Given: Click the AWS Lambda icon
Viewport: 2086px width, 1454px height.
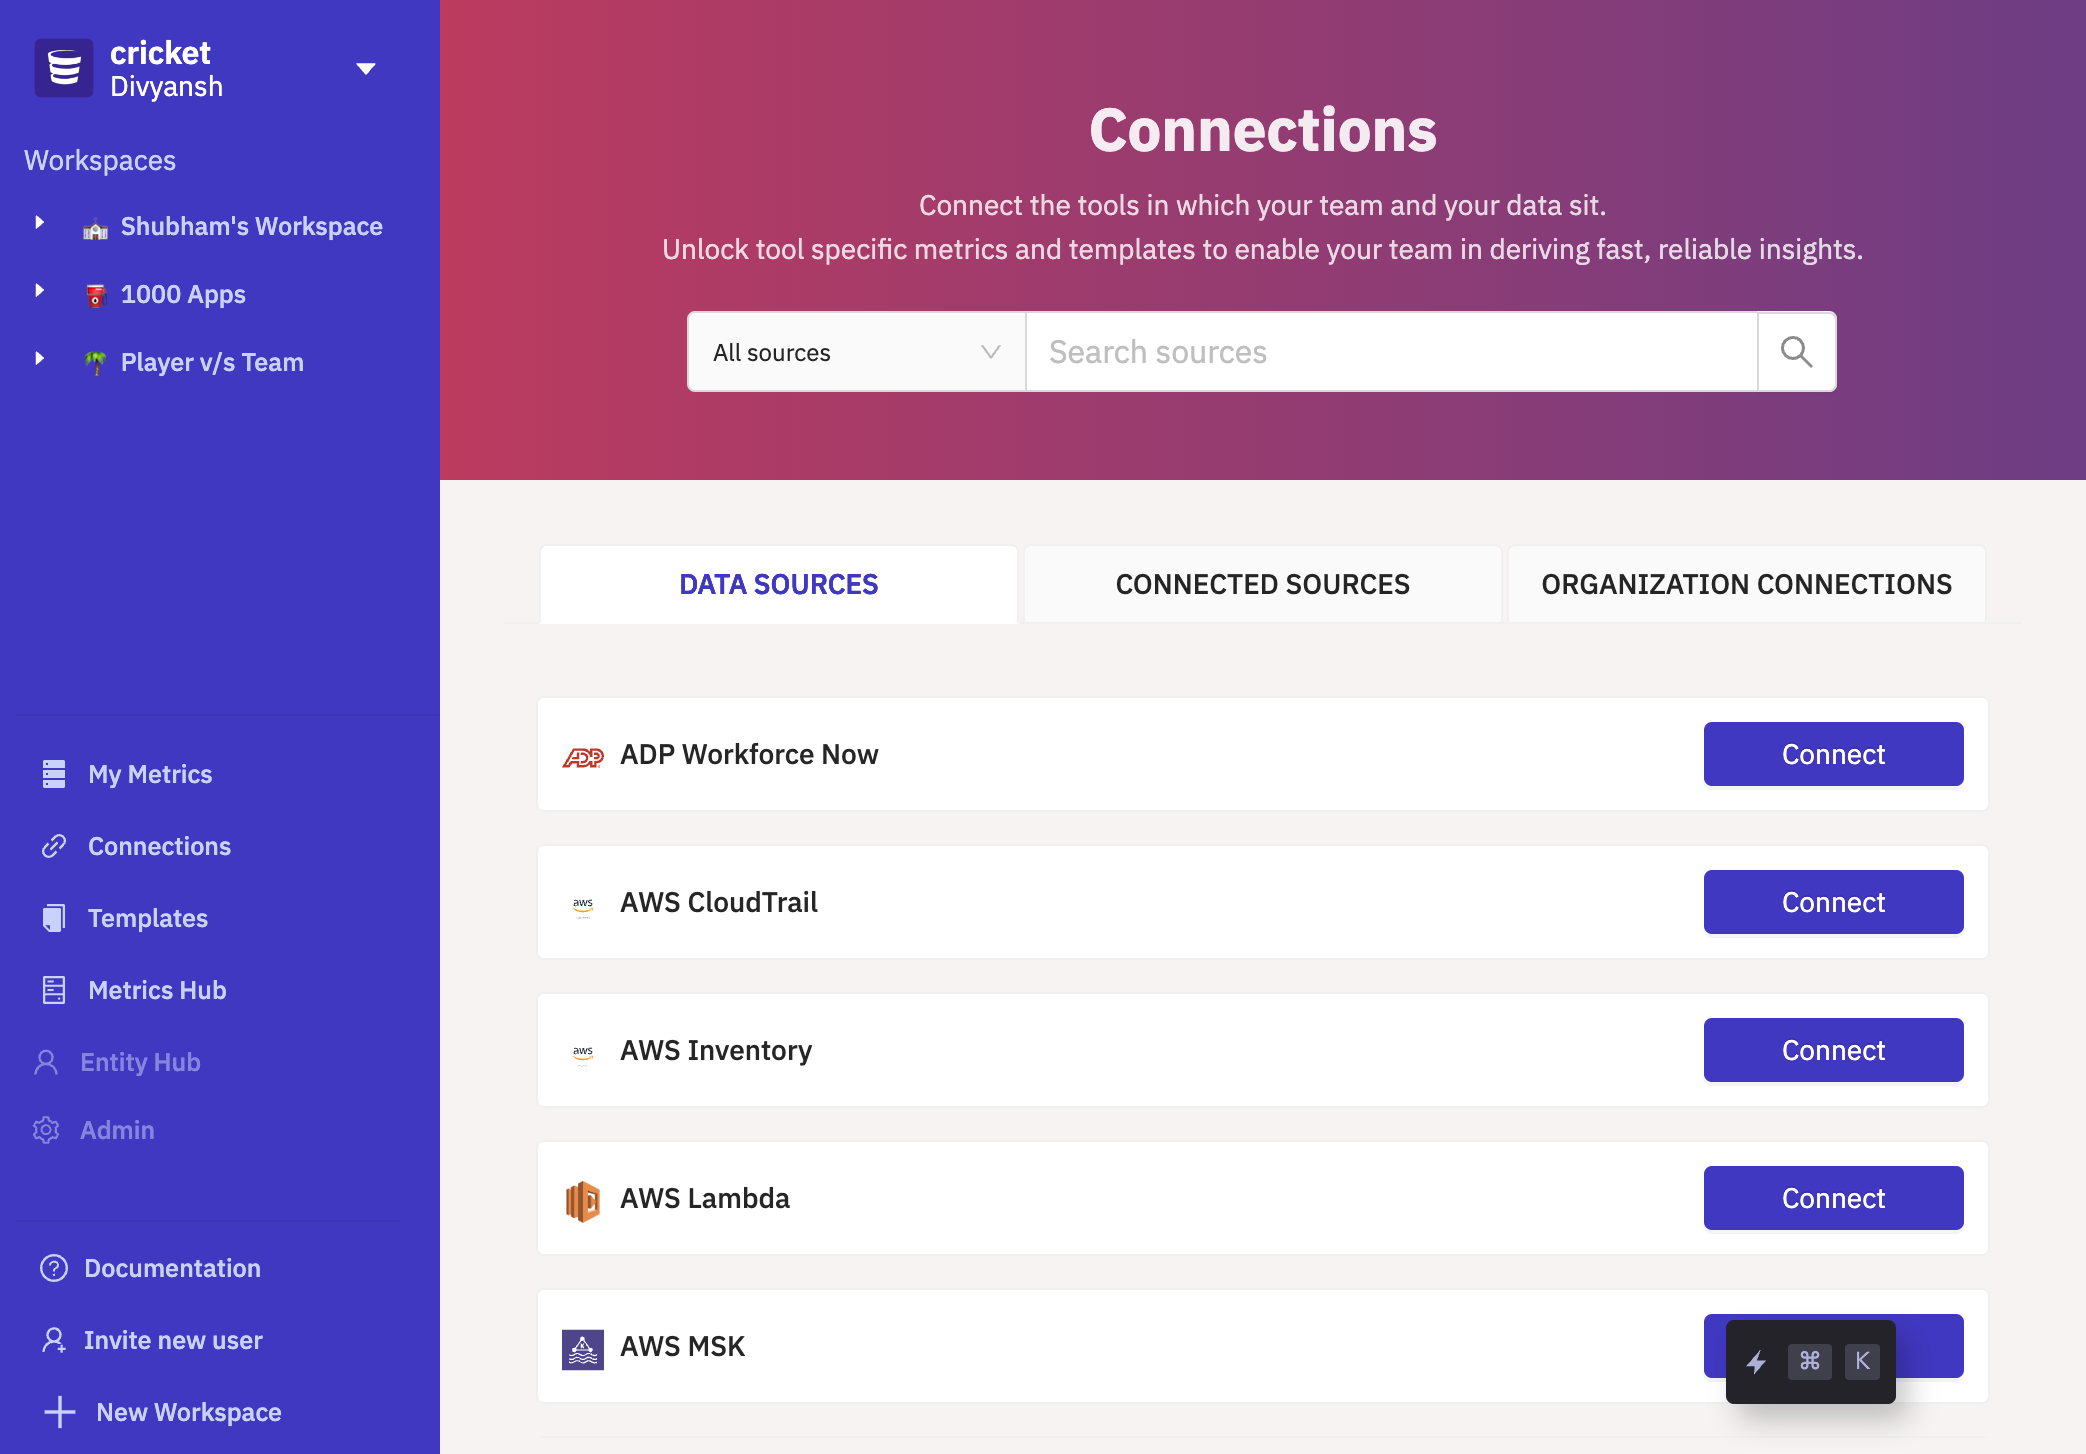Looking at the screenshot, I should (583, 1197).
